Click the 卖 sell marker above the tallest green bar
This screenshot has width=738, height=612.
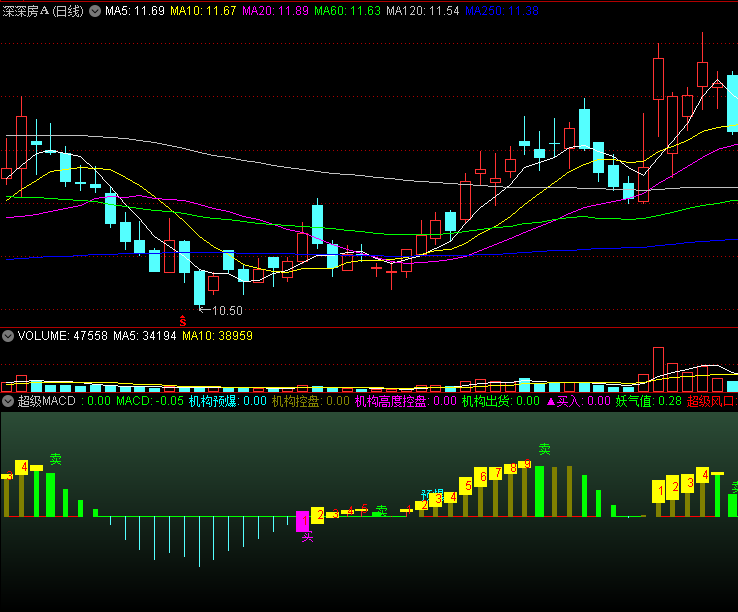545,449
